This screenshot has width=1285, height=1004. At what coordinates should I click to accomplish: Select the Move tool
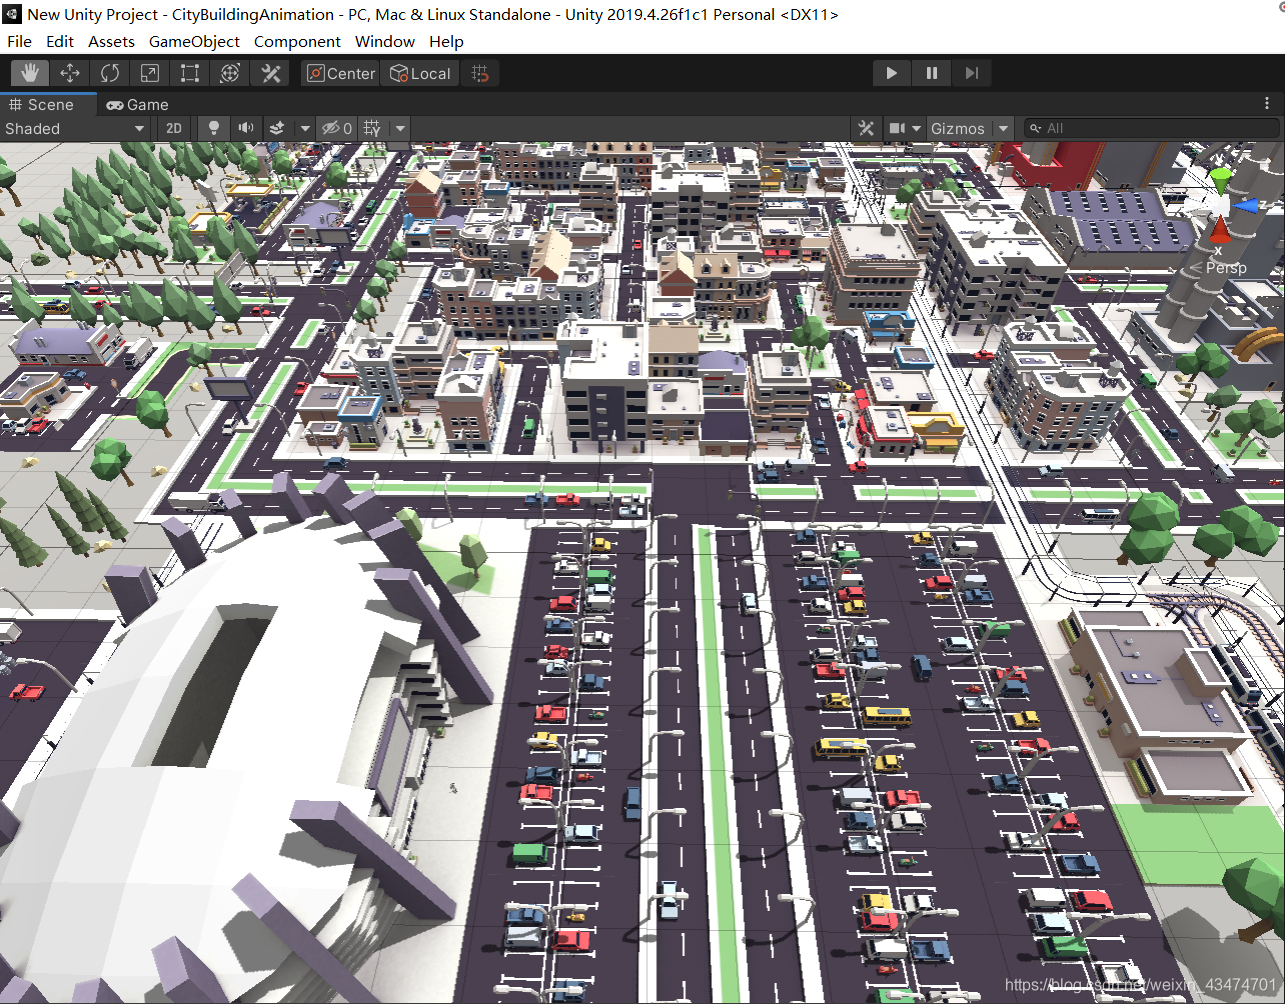tap(70, 73)
